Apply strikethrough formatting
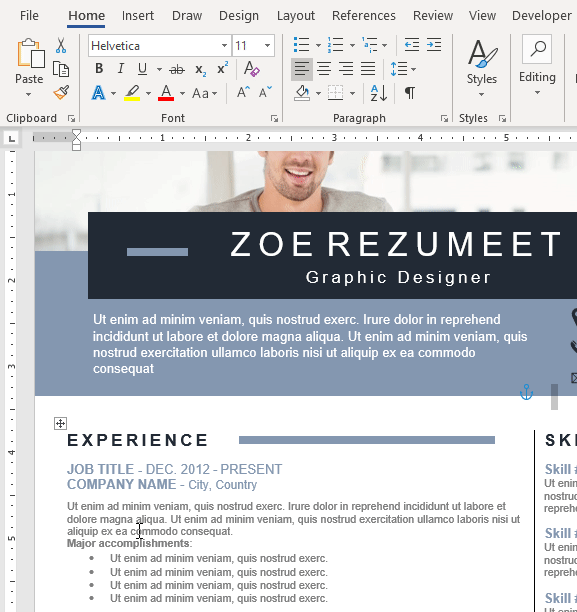 coord(177,69)
